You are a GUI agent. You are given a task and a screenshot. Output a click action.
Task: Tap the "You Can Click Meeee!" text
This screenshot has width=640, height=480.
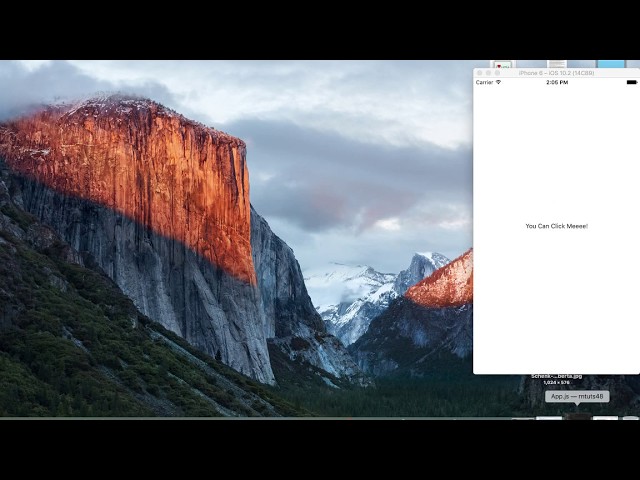(556, 226)
